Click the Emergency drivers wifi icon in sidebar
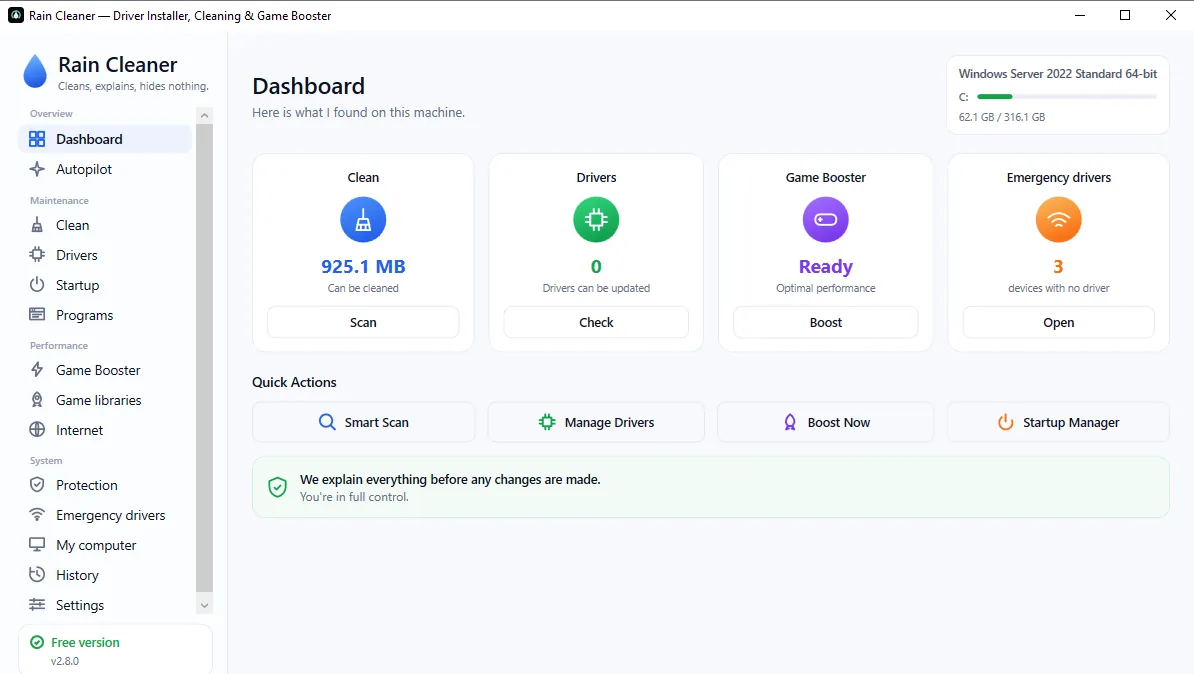 [37, 515]
